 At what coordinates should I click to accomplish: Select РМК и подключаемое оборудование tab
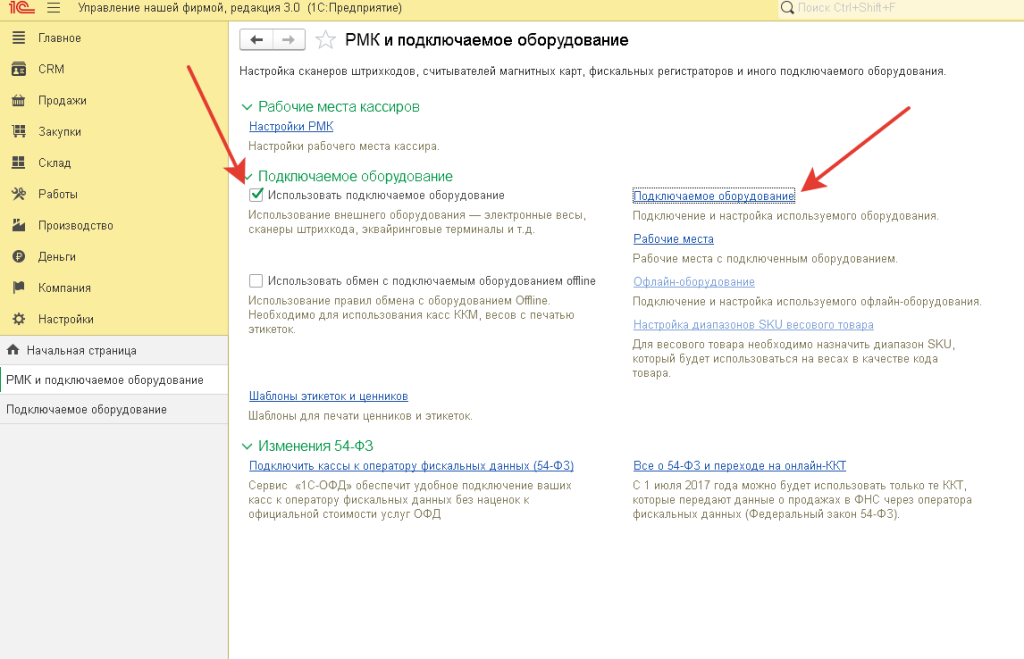114,380
